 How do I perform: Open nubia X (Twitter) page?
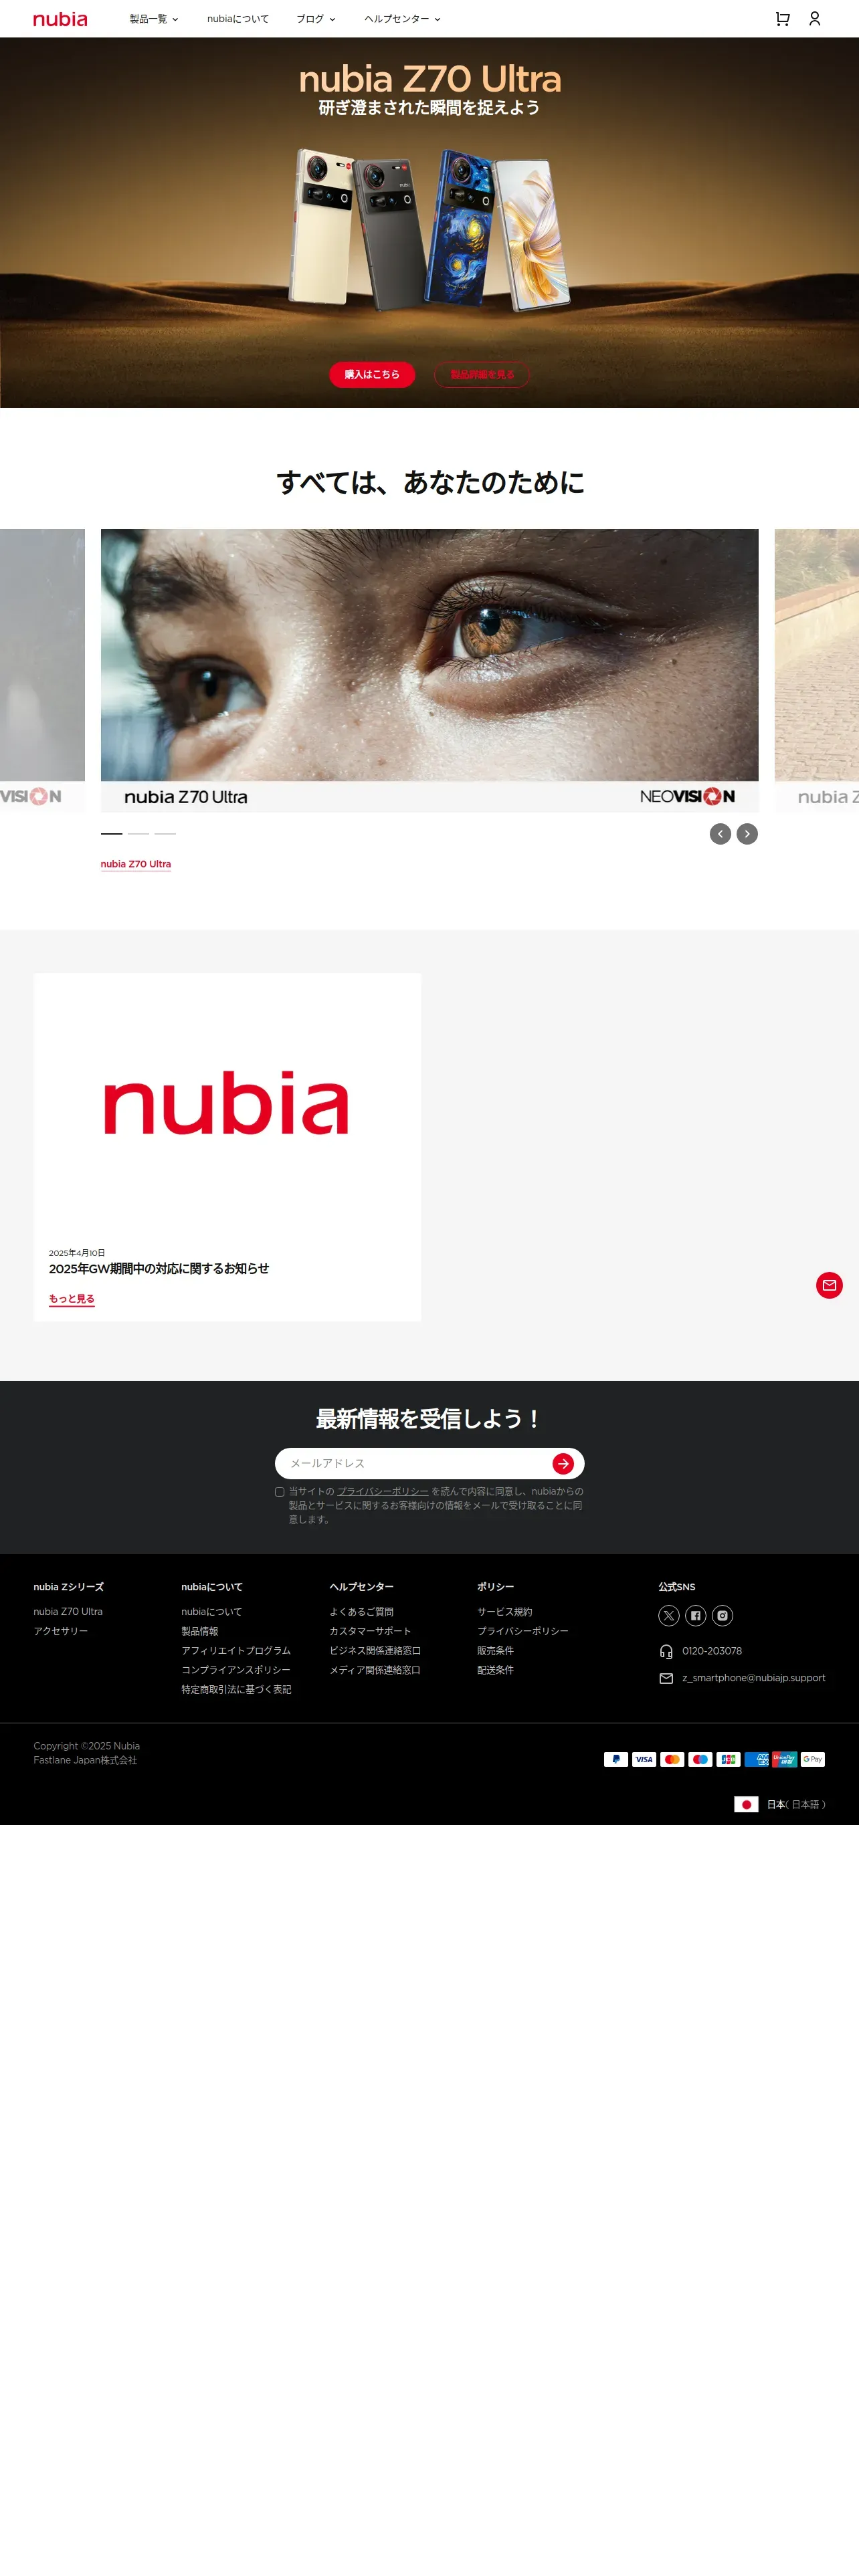pos(669,1615)
